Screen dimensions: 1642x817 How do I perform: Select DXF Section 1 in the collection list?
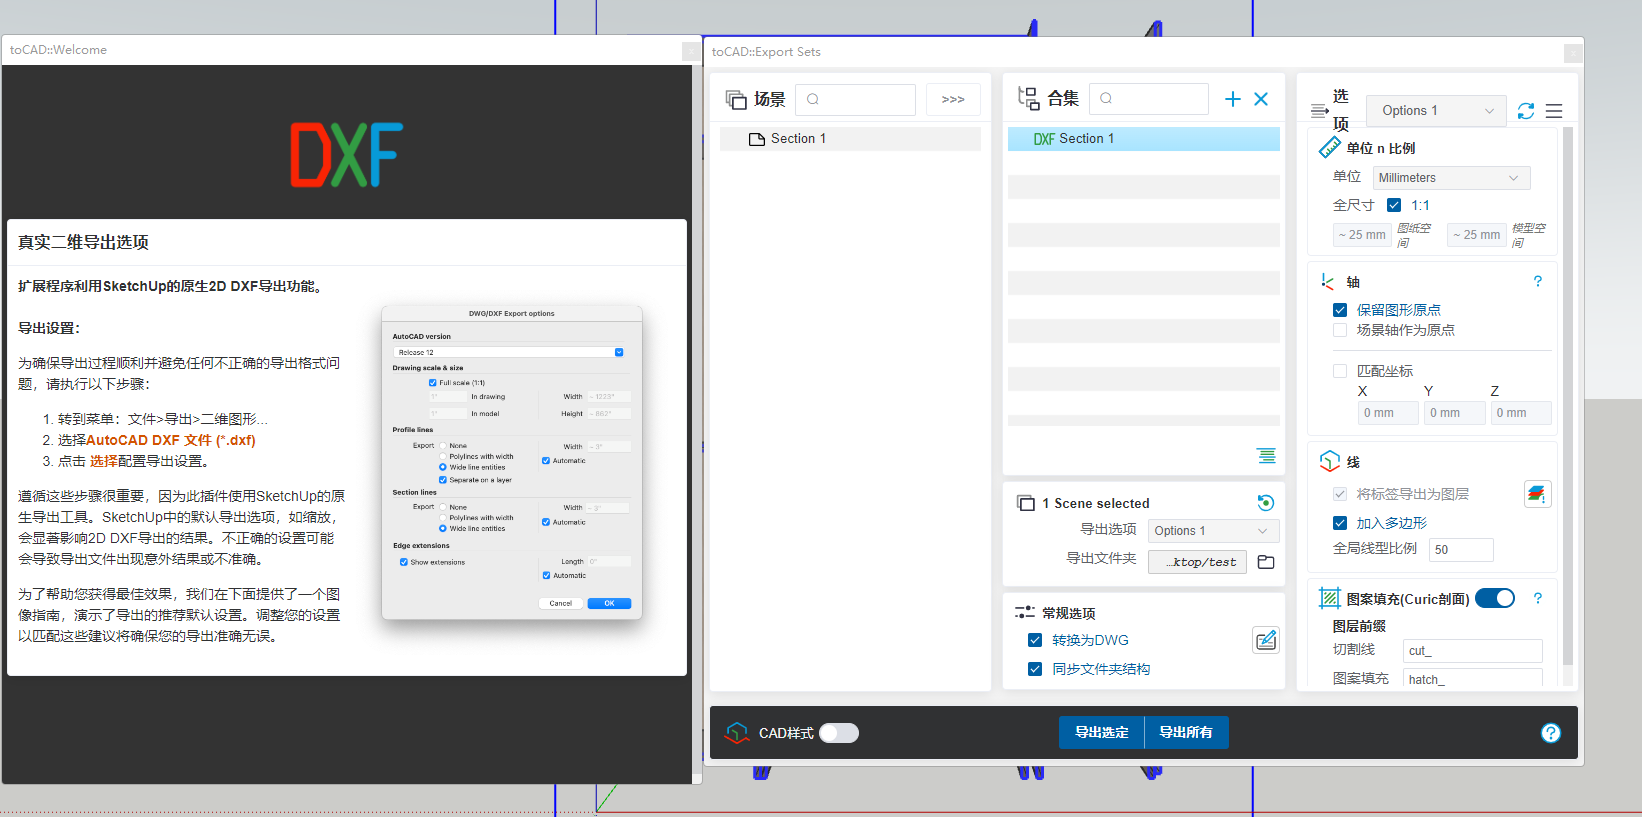point(1143,139)
